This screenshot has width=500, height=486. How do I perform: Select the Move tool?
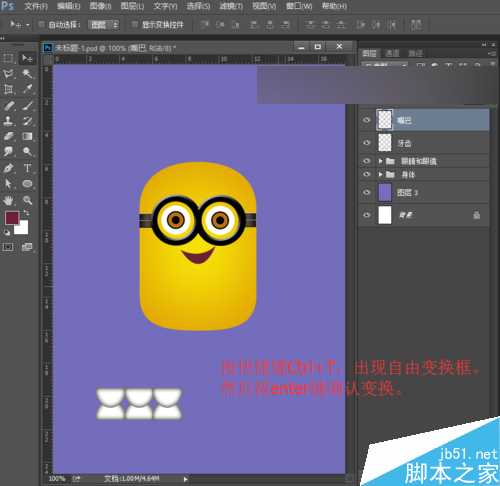point(27,58)
